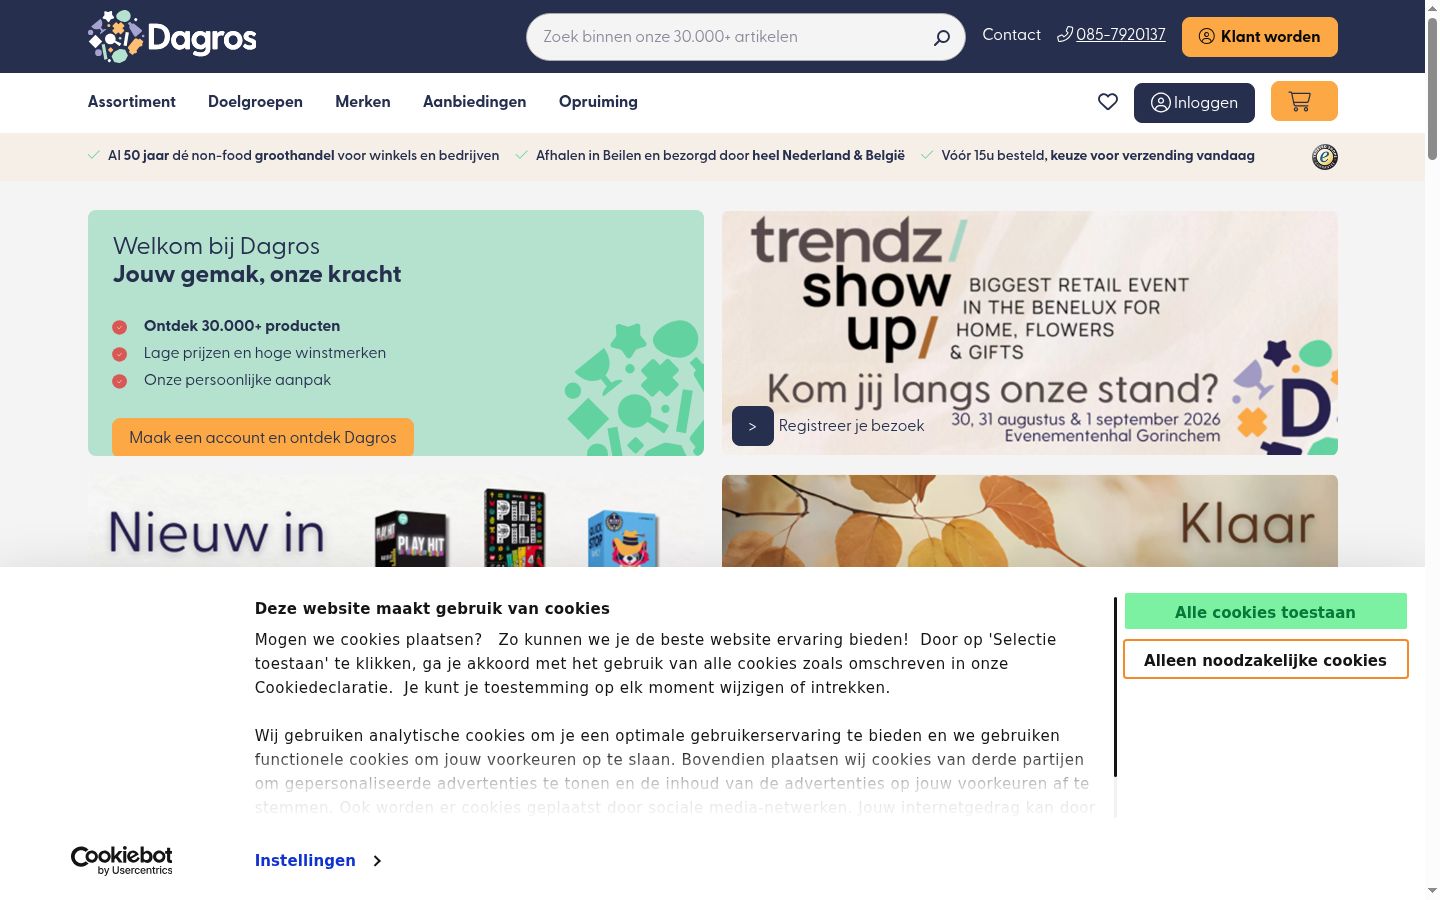Open the wishlist heart icon
The height and width of the screenshot is (900, 1440).
coord(1108,102)
